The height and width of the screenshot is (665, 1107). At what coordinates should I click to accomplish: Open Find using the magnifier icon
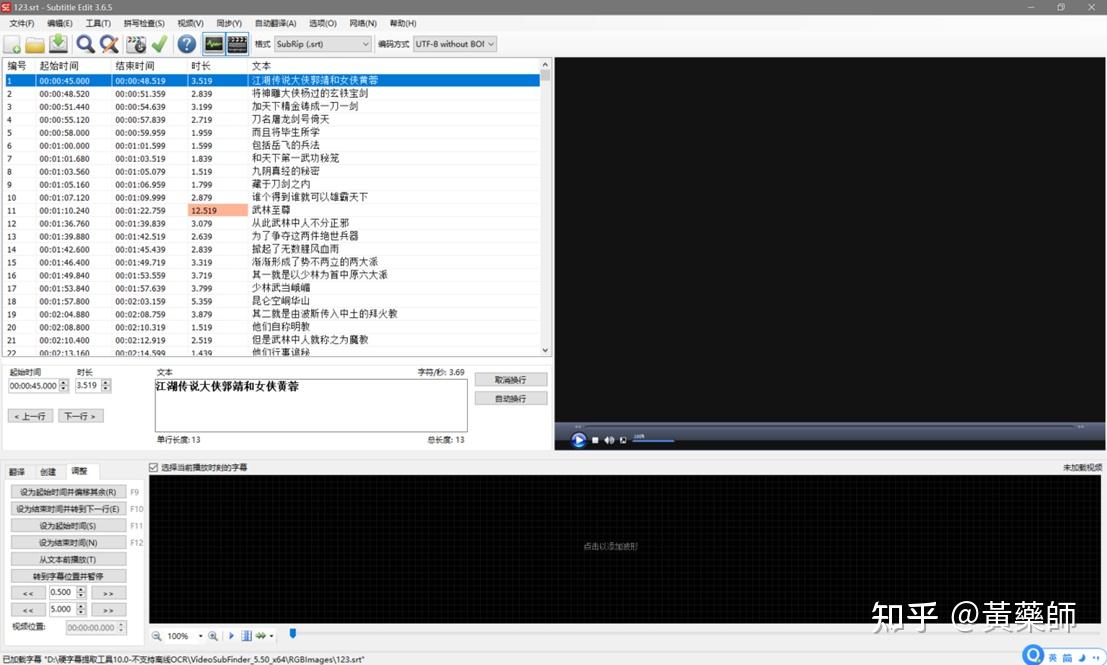(85, 44)
